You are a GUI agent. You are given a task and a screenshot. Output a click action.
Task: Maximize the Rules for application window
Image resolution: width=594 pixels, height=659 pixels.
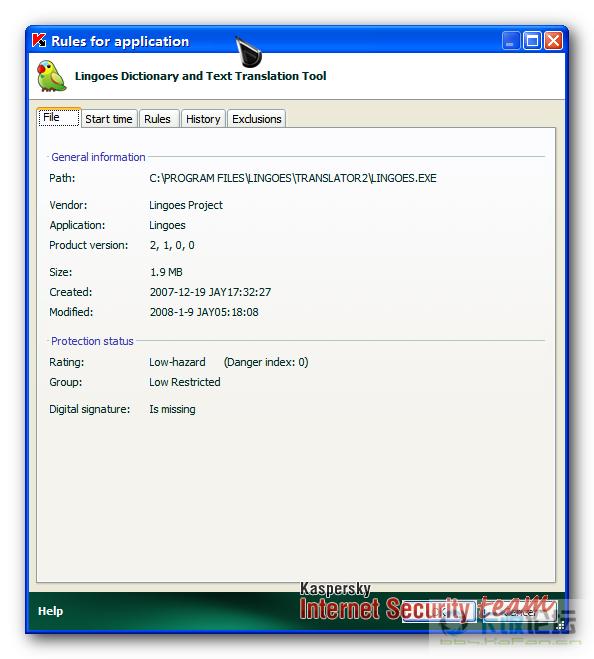(532, 41)
